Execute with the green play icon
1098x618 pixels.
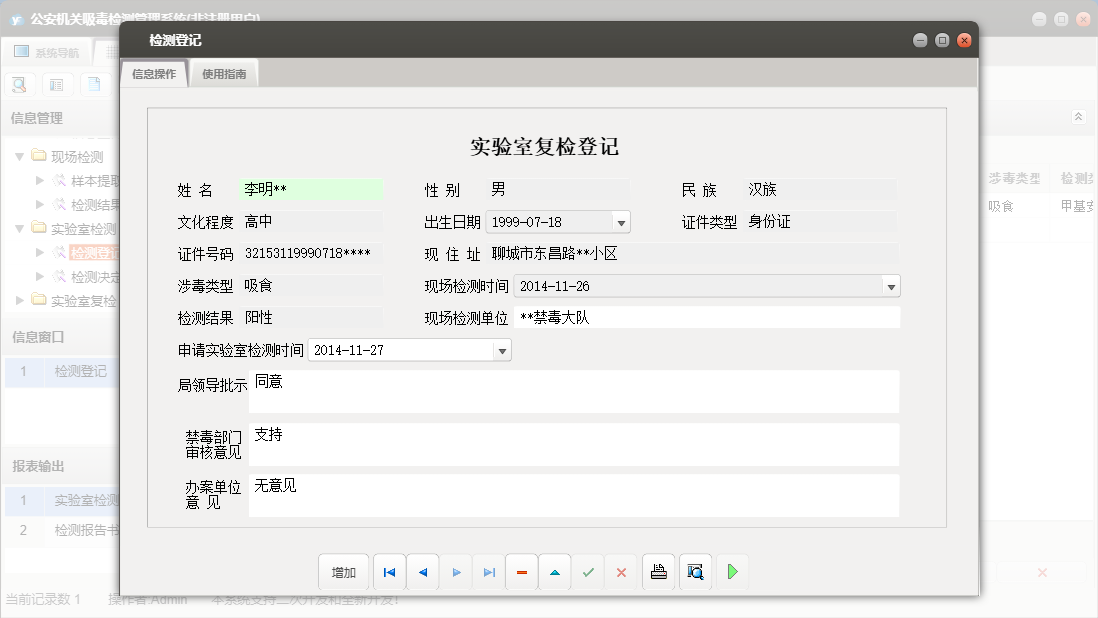[732, 572]
